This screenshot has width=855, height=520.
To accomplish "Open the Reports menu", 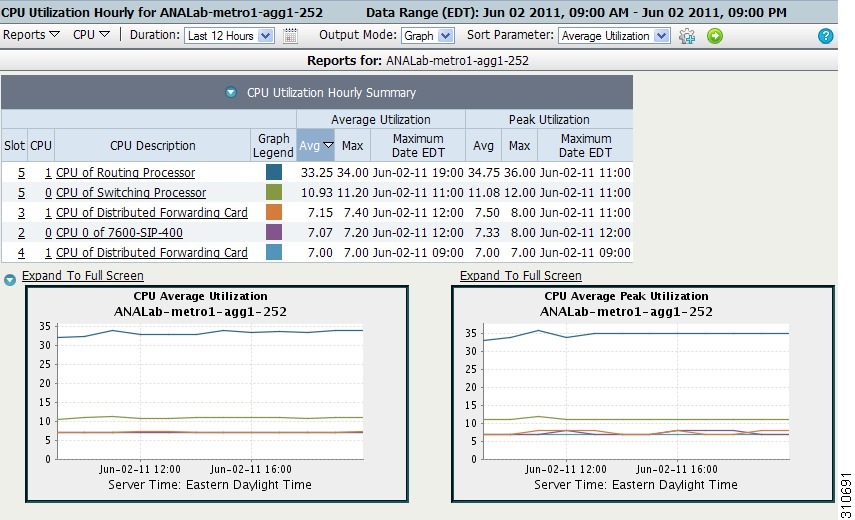I will [x=31, y=35].
